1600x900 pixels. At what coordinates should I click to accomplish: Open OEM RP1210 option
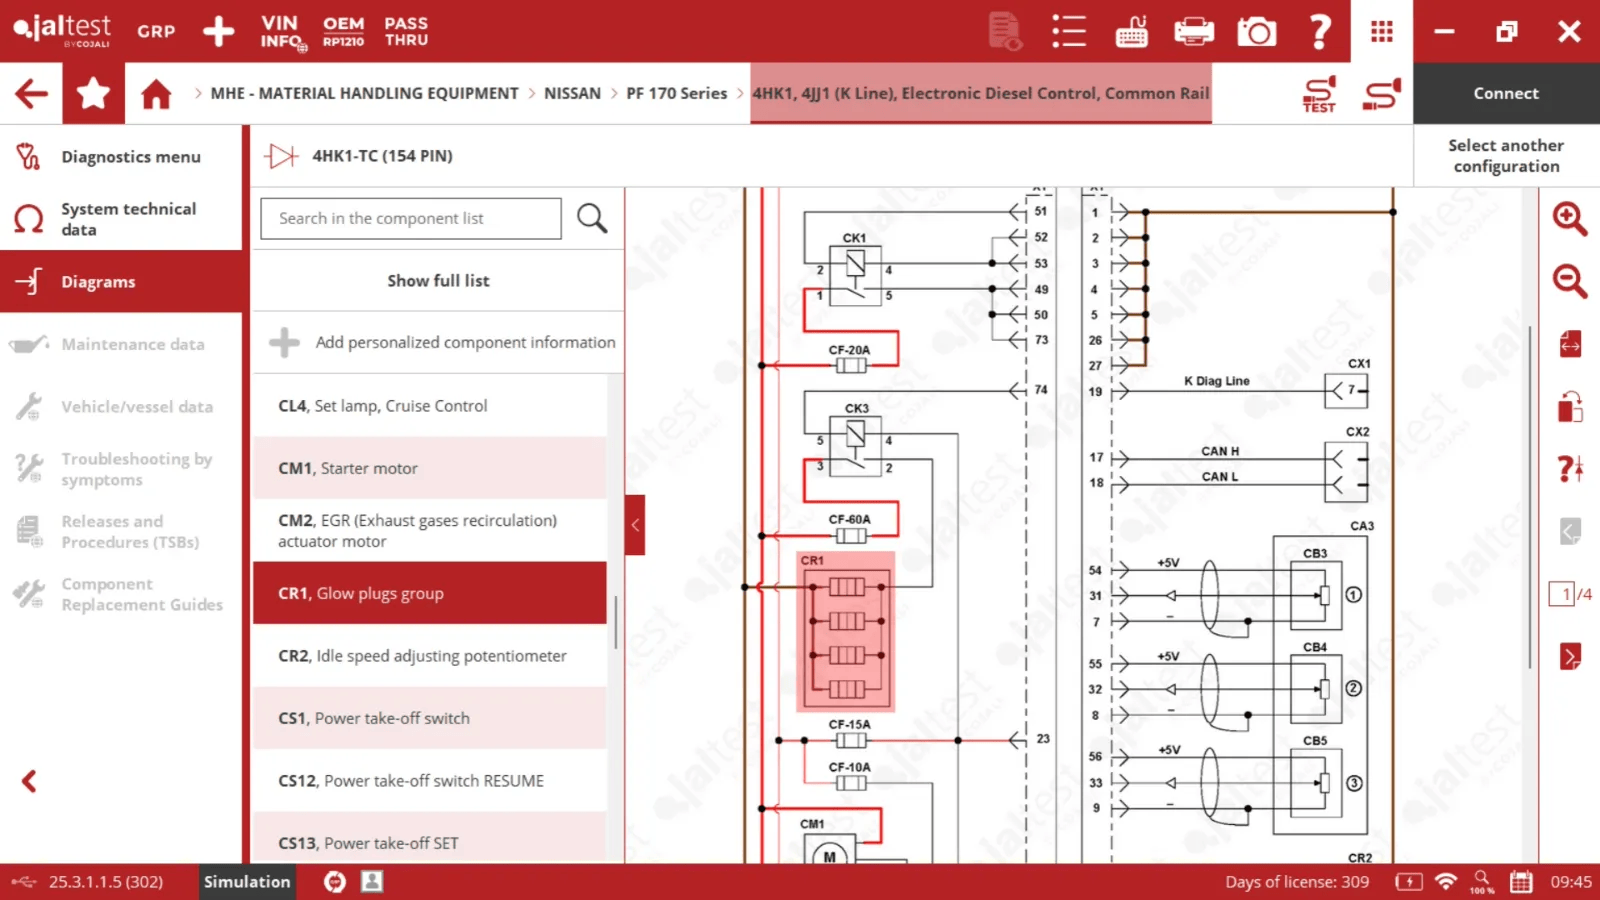click(343, 31)
